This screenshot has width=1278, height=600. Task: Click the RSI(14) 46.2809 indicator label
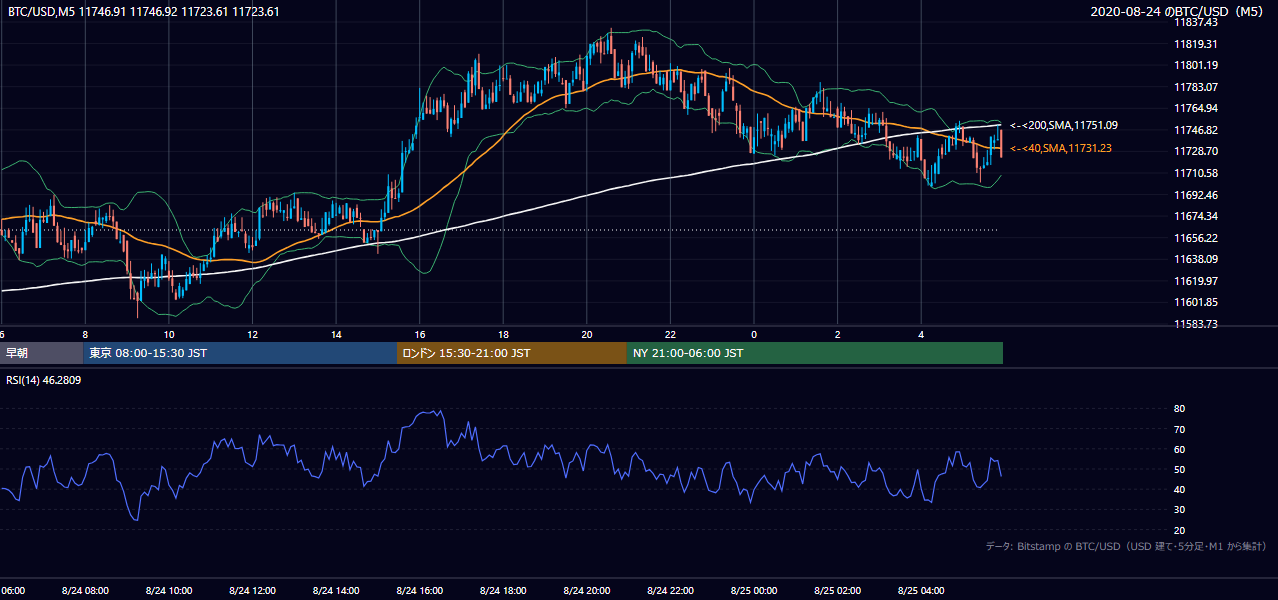pos(43,380)
